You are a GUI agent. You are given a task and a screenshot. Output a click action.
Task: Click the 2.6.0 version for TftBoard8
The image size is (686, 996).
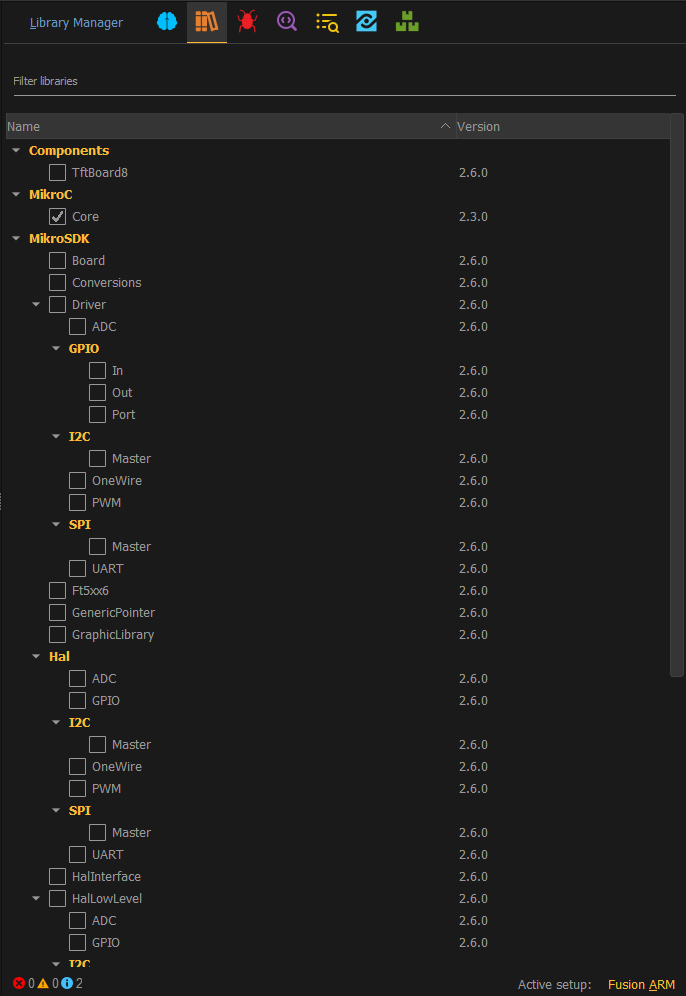(473, 172)
